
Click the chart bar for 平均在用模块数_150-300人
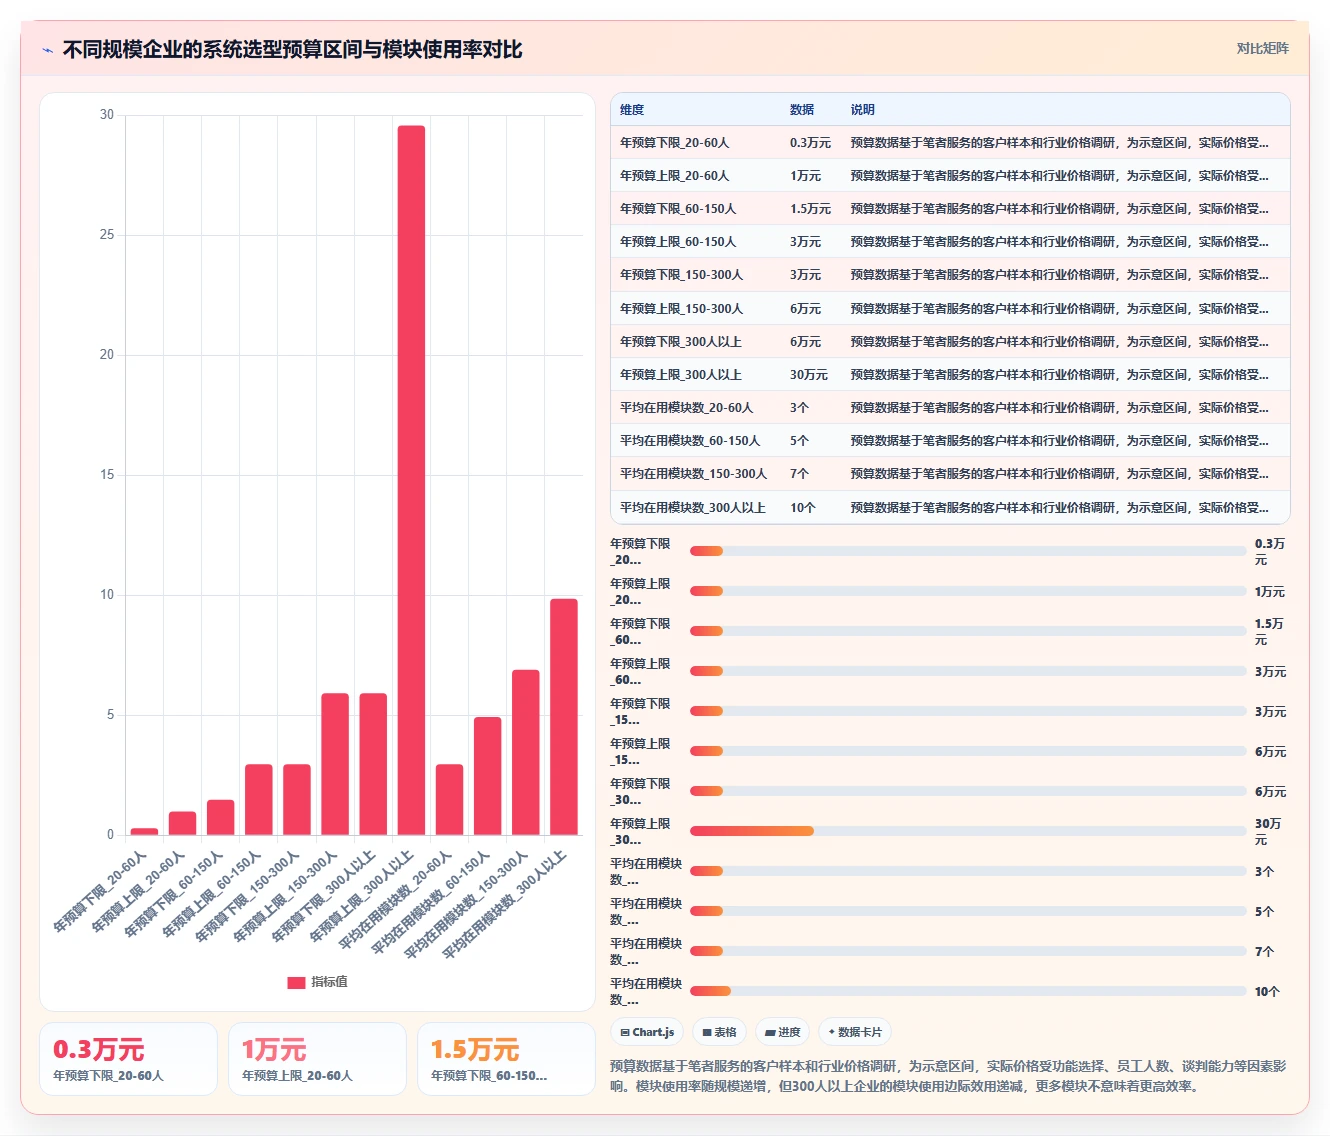click(x=526, y=752)
